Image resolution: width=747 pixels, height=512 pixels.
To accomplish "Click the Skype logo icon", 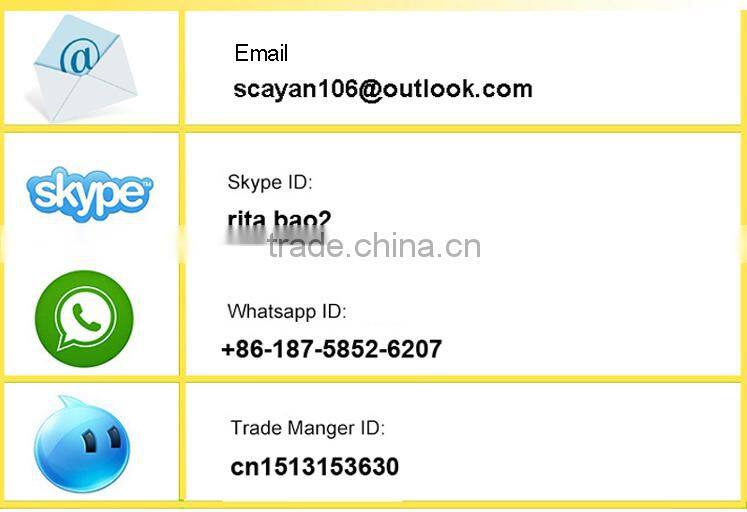I will pyautogui.click(x=90, y=194).
